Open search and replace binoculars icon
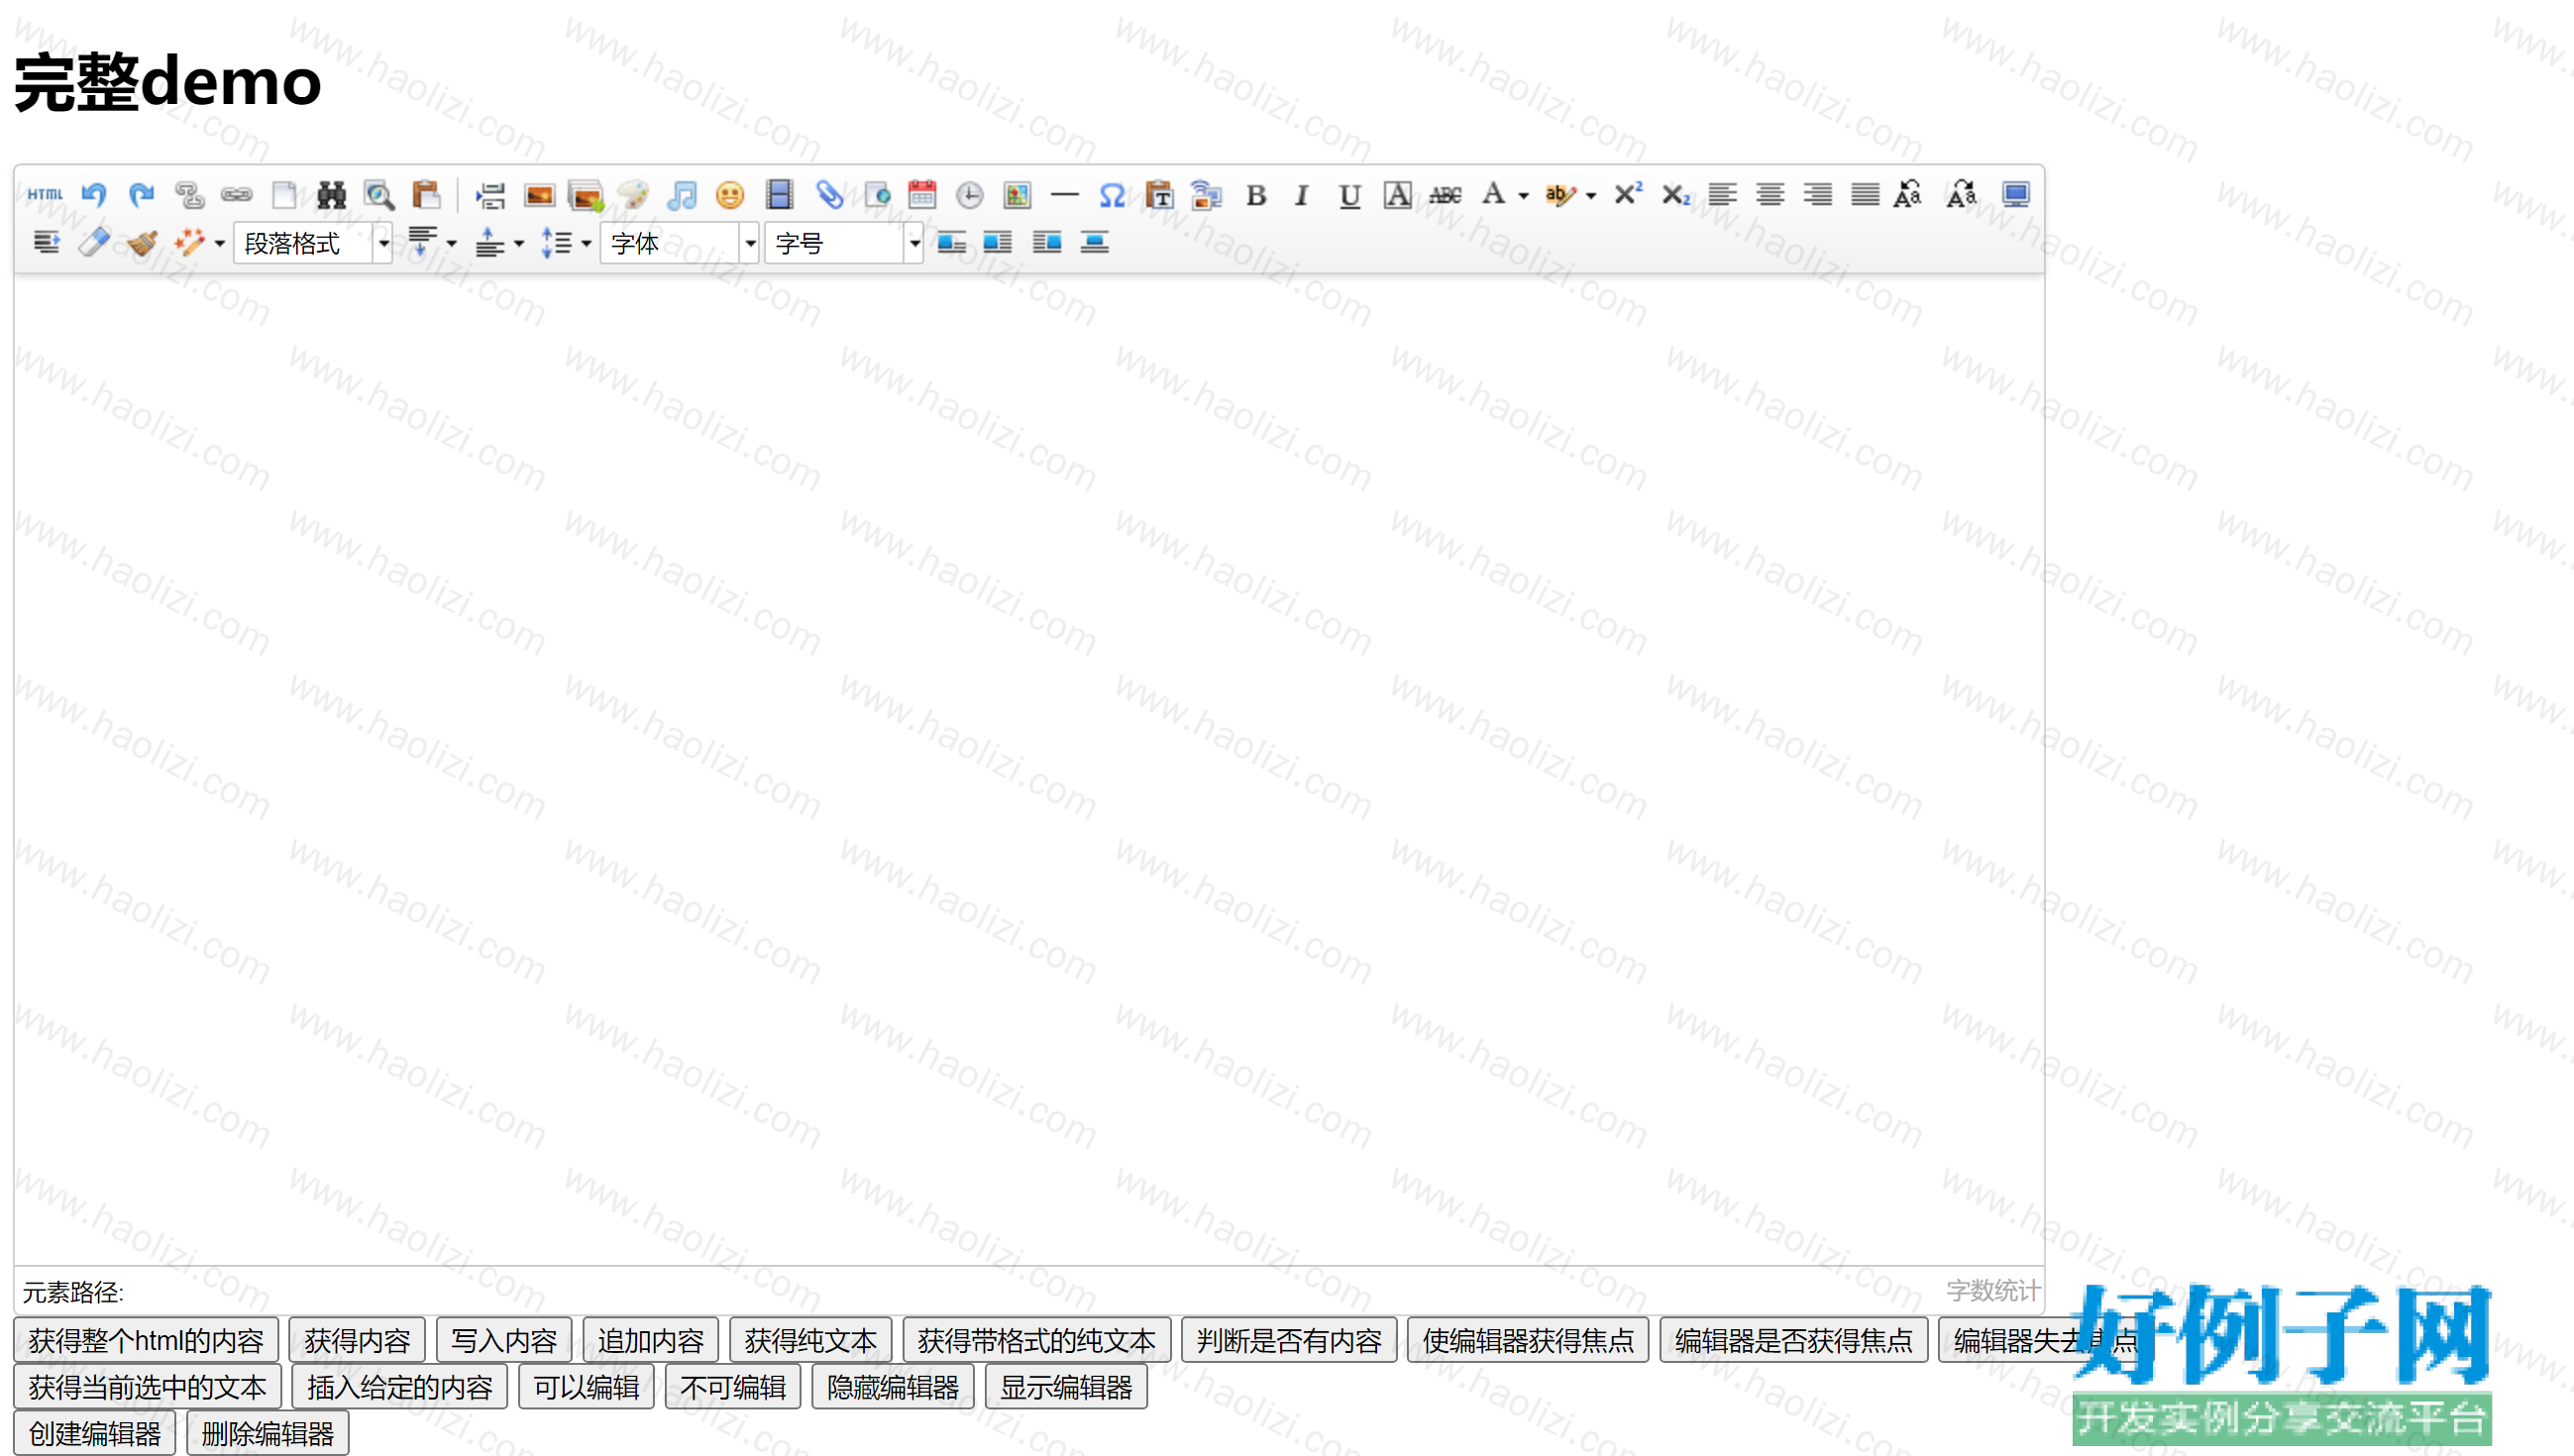Viewport: 2574px width, 1456px height. [x=331, y=194]
